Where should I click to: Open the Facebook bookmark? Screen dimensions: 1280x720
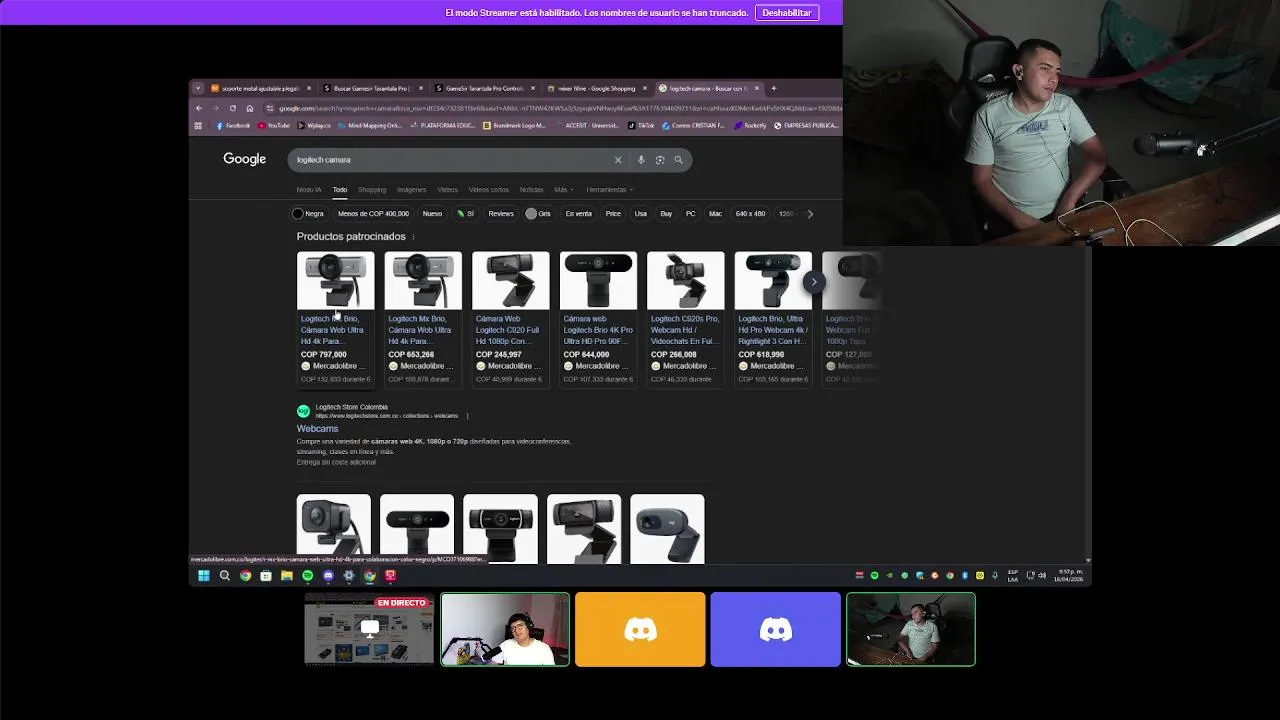pos(233,126)
